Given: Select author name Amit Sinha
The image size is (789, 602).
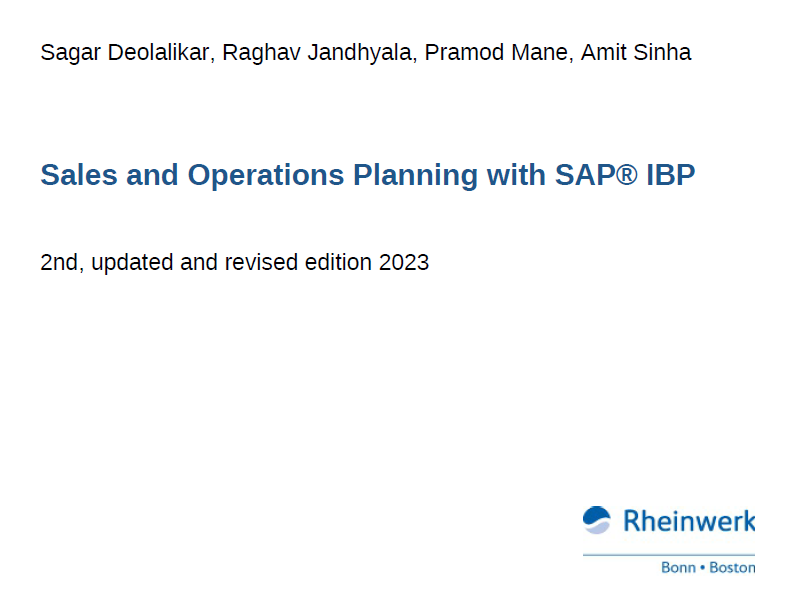Looking at the screenshot, I should (x=636, y=52).
